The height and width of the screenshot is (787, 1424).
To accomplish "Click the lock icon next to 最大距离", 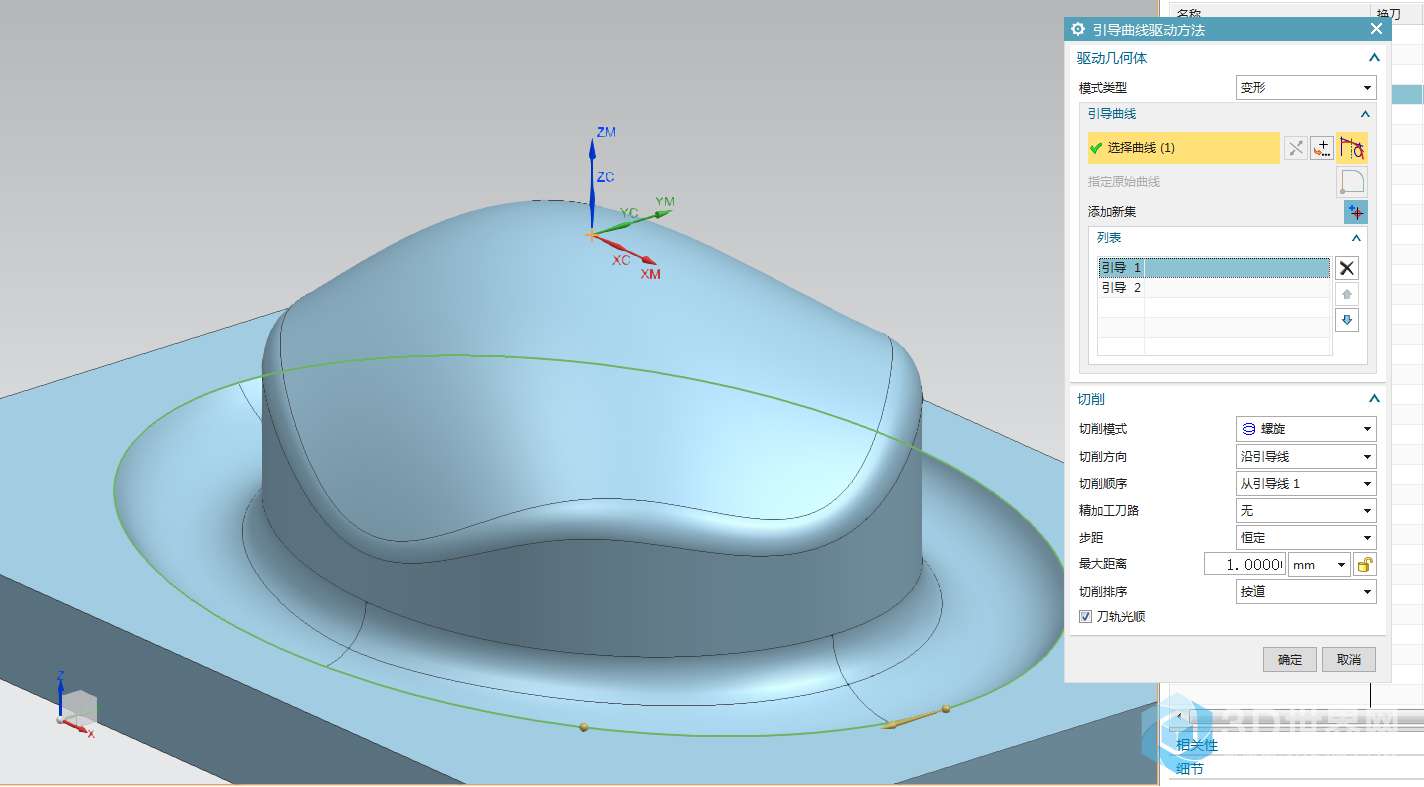I will pos(1365,565).
